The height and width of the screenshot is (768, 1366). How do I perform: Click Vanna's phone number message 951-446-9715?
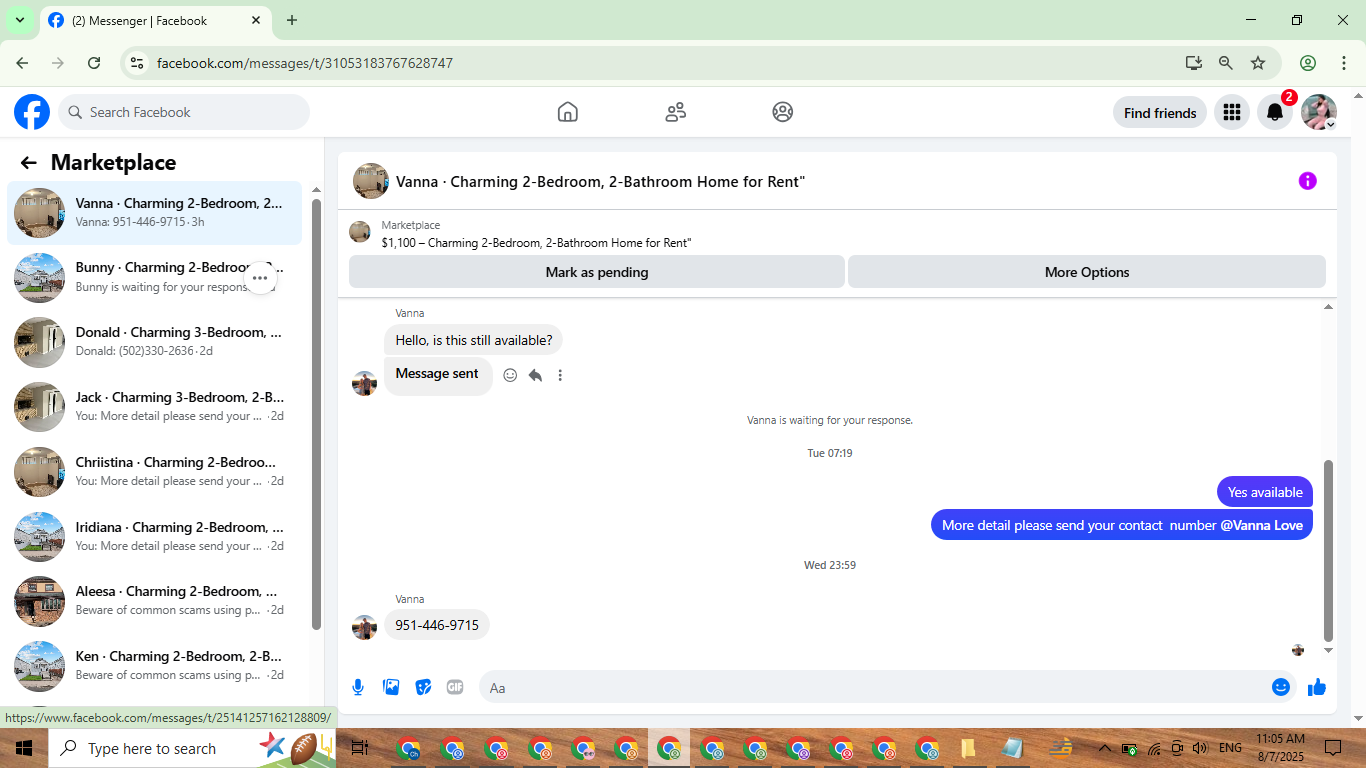coord(437,625)
